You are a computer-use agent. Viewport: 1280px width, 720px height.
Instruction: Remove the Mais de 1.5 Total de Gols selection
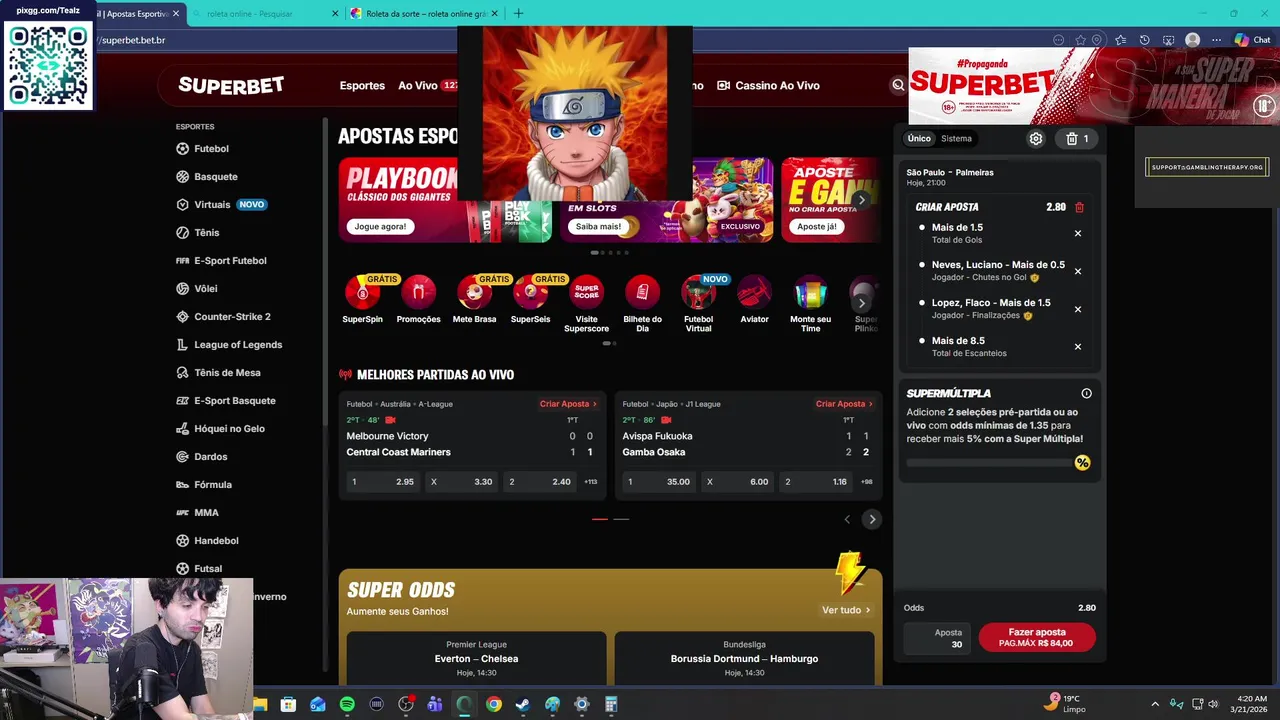pos(1077,233)
